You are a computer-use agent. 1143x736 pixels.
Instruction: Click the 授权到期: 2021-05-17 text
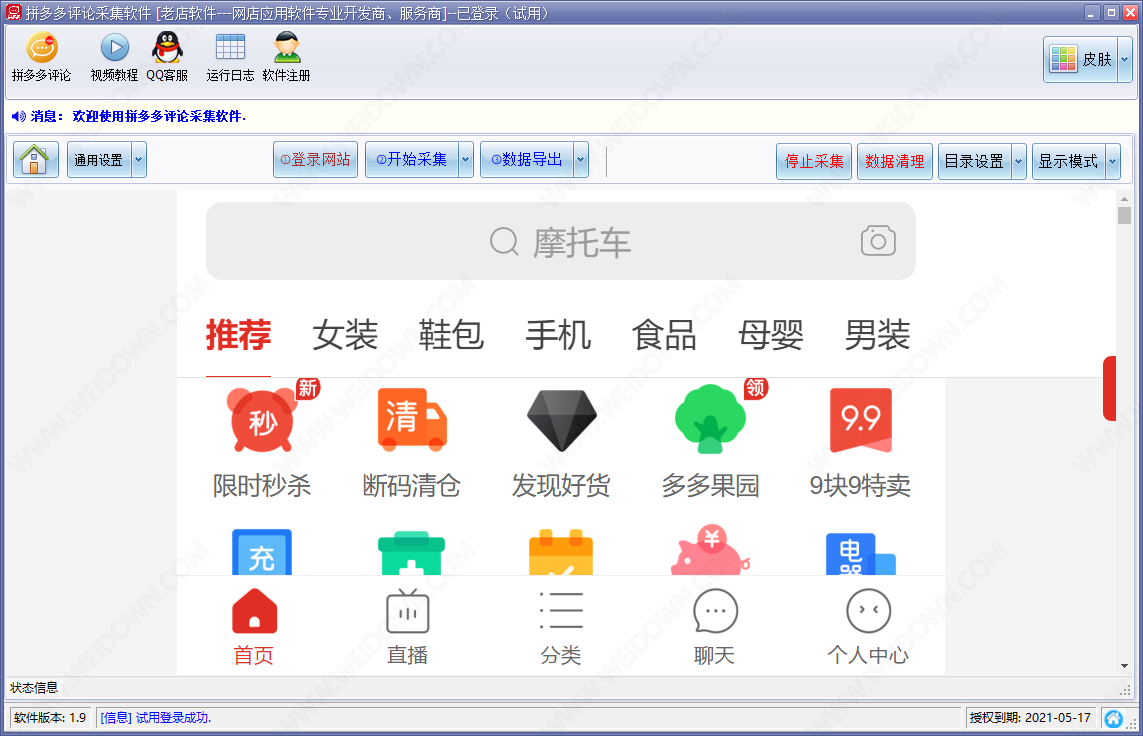tap(1030, 718)
